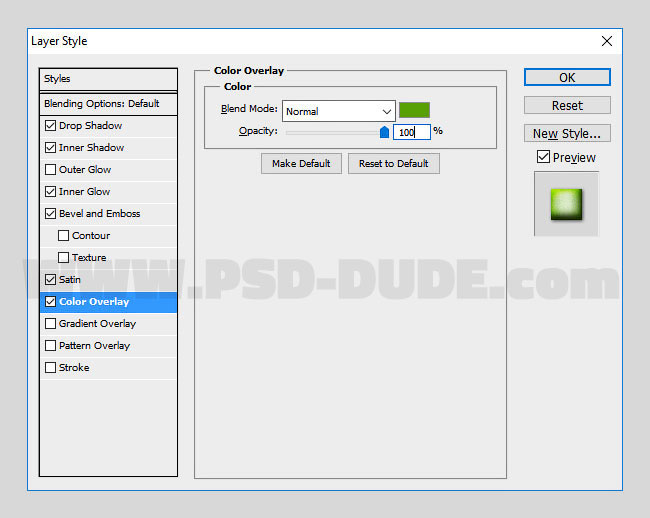Confirm with the OK button
This screenshot has width=650, height=518.
point(567,77)
